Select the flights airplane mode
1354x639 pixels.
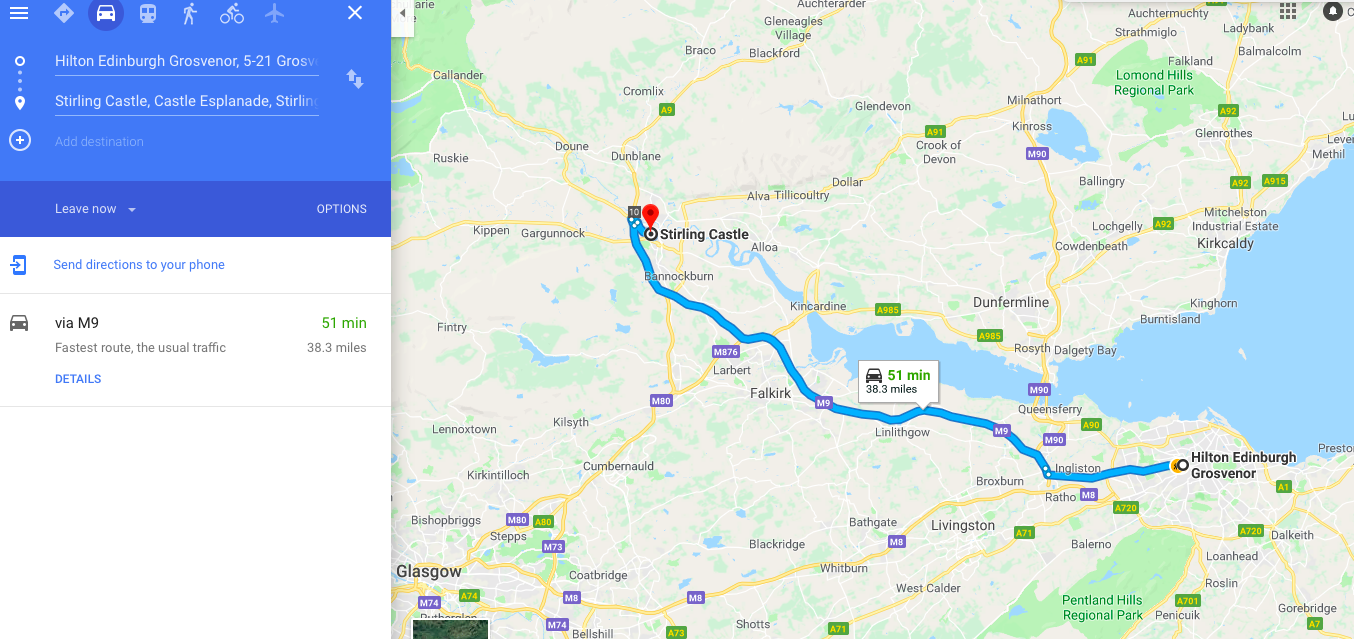coord(274,13)
